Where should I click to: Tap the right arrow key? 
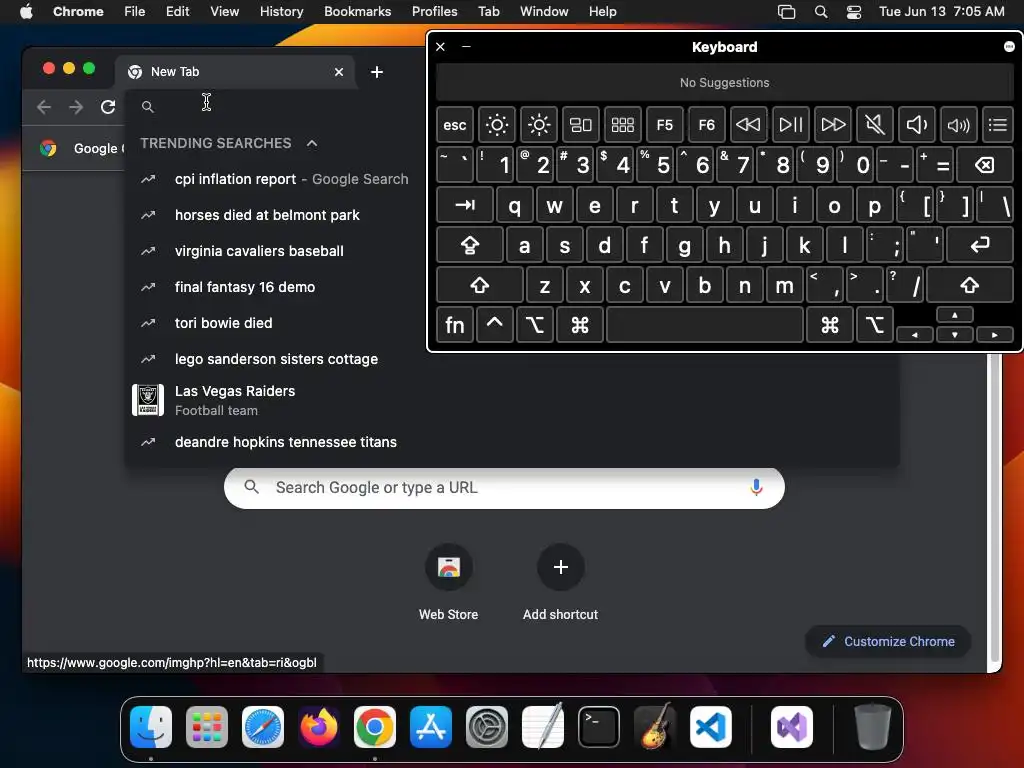click(995, 334)
